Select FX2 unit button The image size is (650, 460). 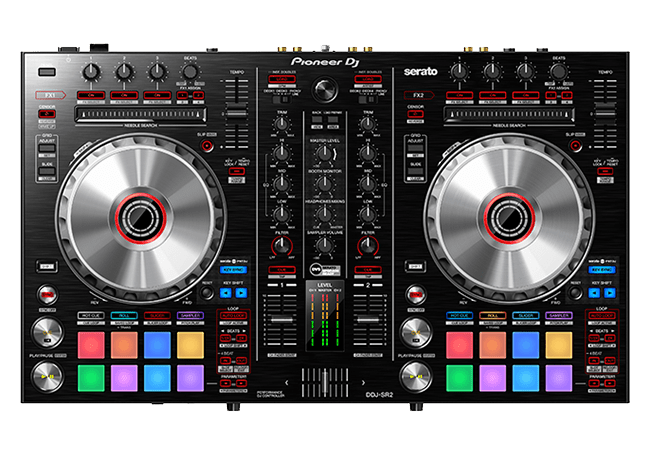click(419, 95)
